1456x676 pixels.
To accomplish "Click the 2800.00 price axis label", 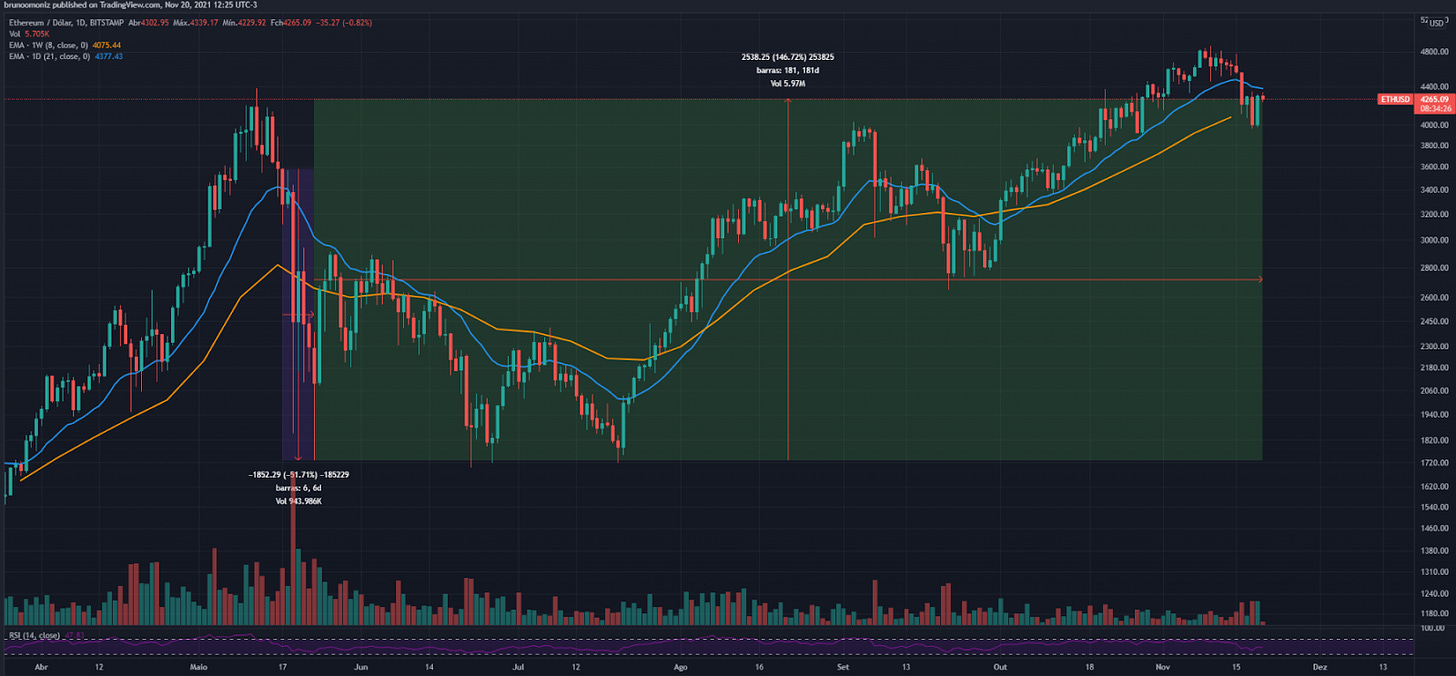I will pyautogui.click(x=1435, y=268).
